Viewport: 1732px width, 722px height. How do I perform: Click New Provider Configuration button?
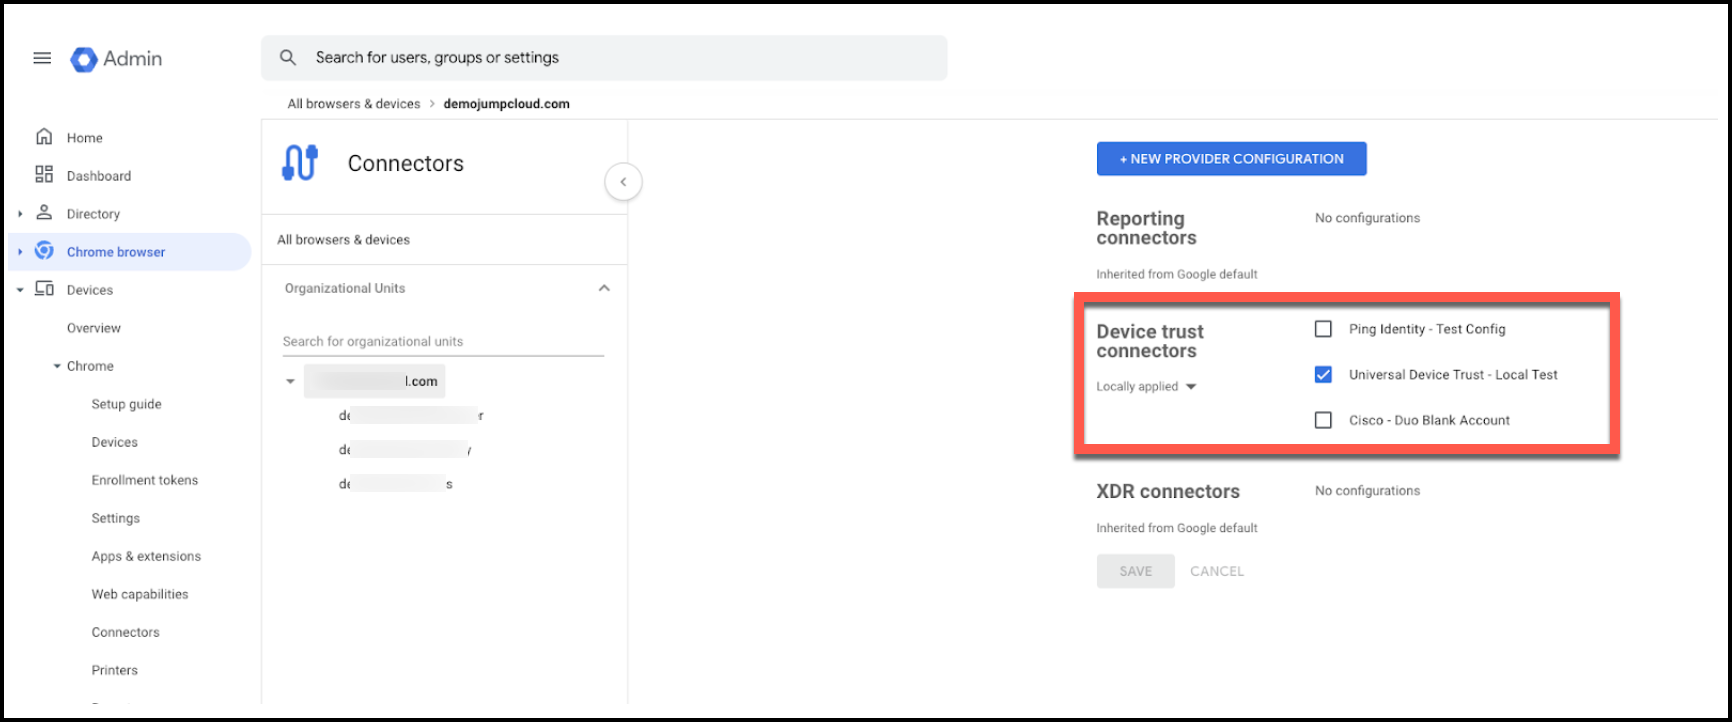[x=1231, y=159]
